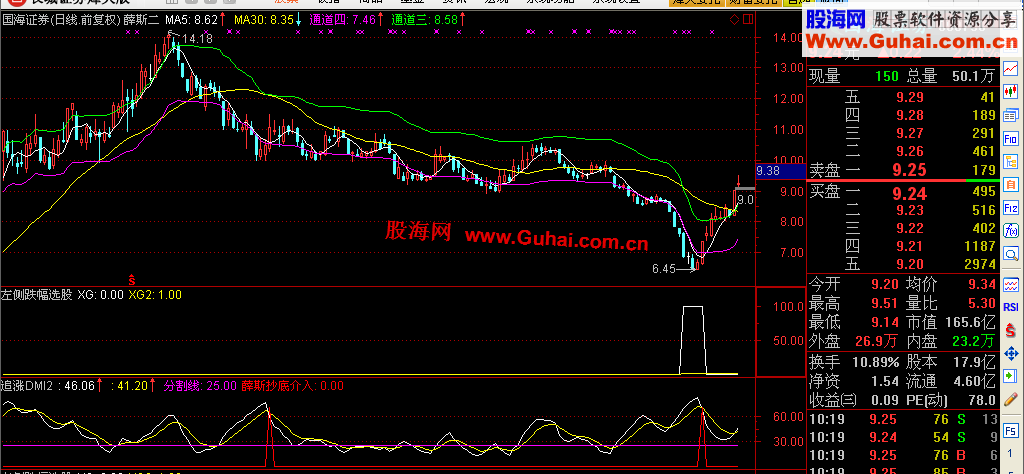Click the 追涨DMI2 indicator title

(27, 386)
